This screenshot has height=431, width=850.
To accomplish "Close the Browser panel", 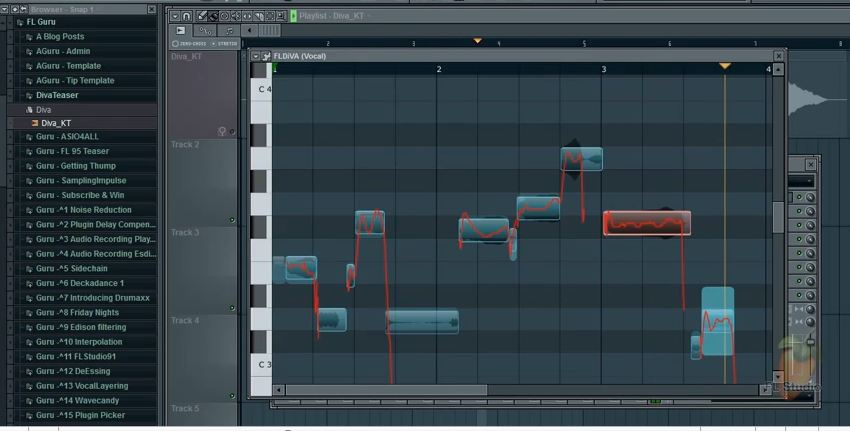I will [152, 9].
